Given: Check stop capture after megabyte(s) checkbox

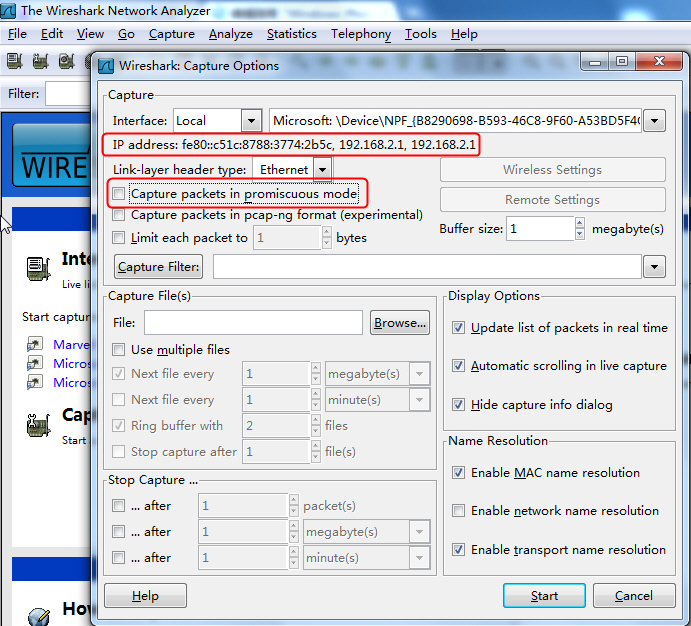Looking at the screenshot, I should [118, 532].
